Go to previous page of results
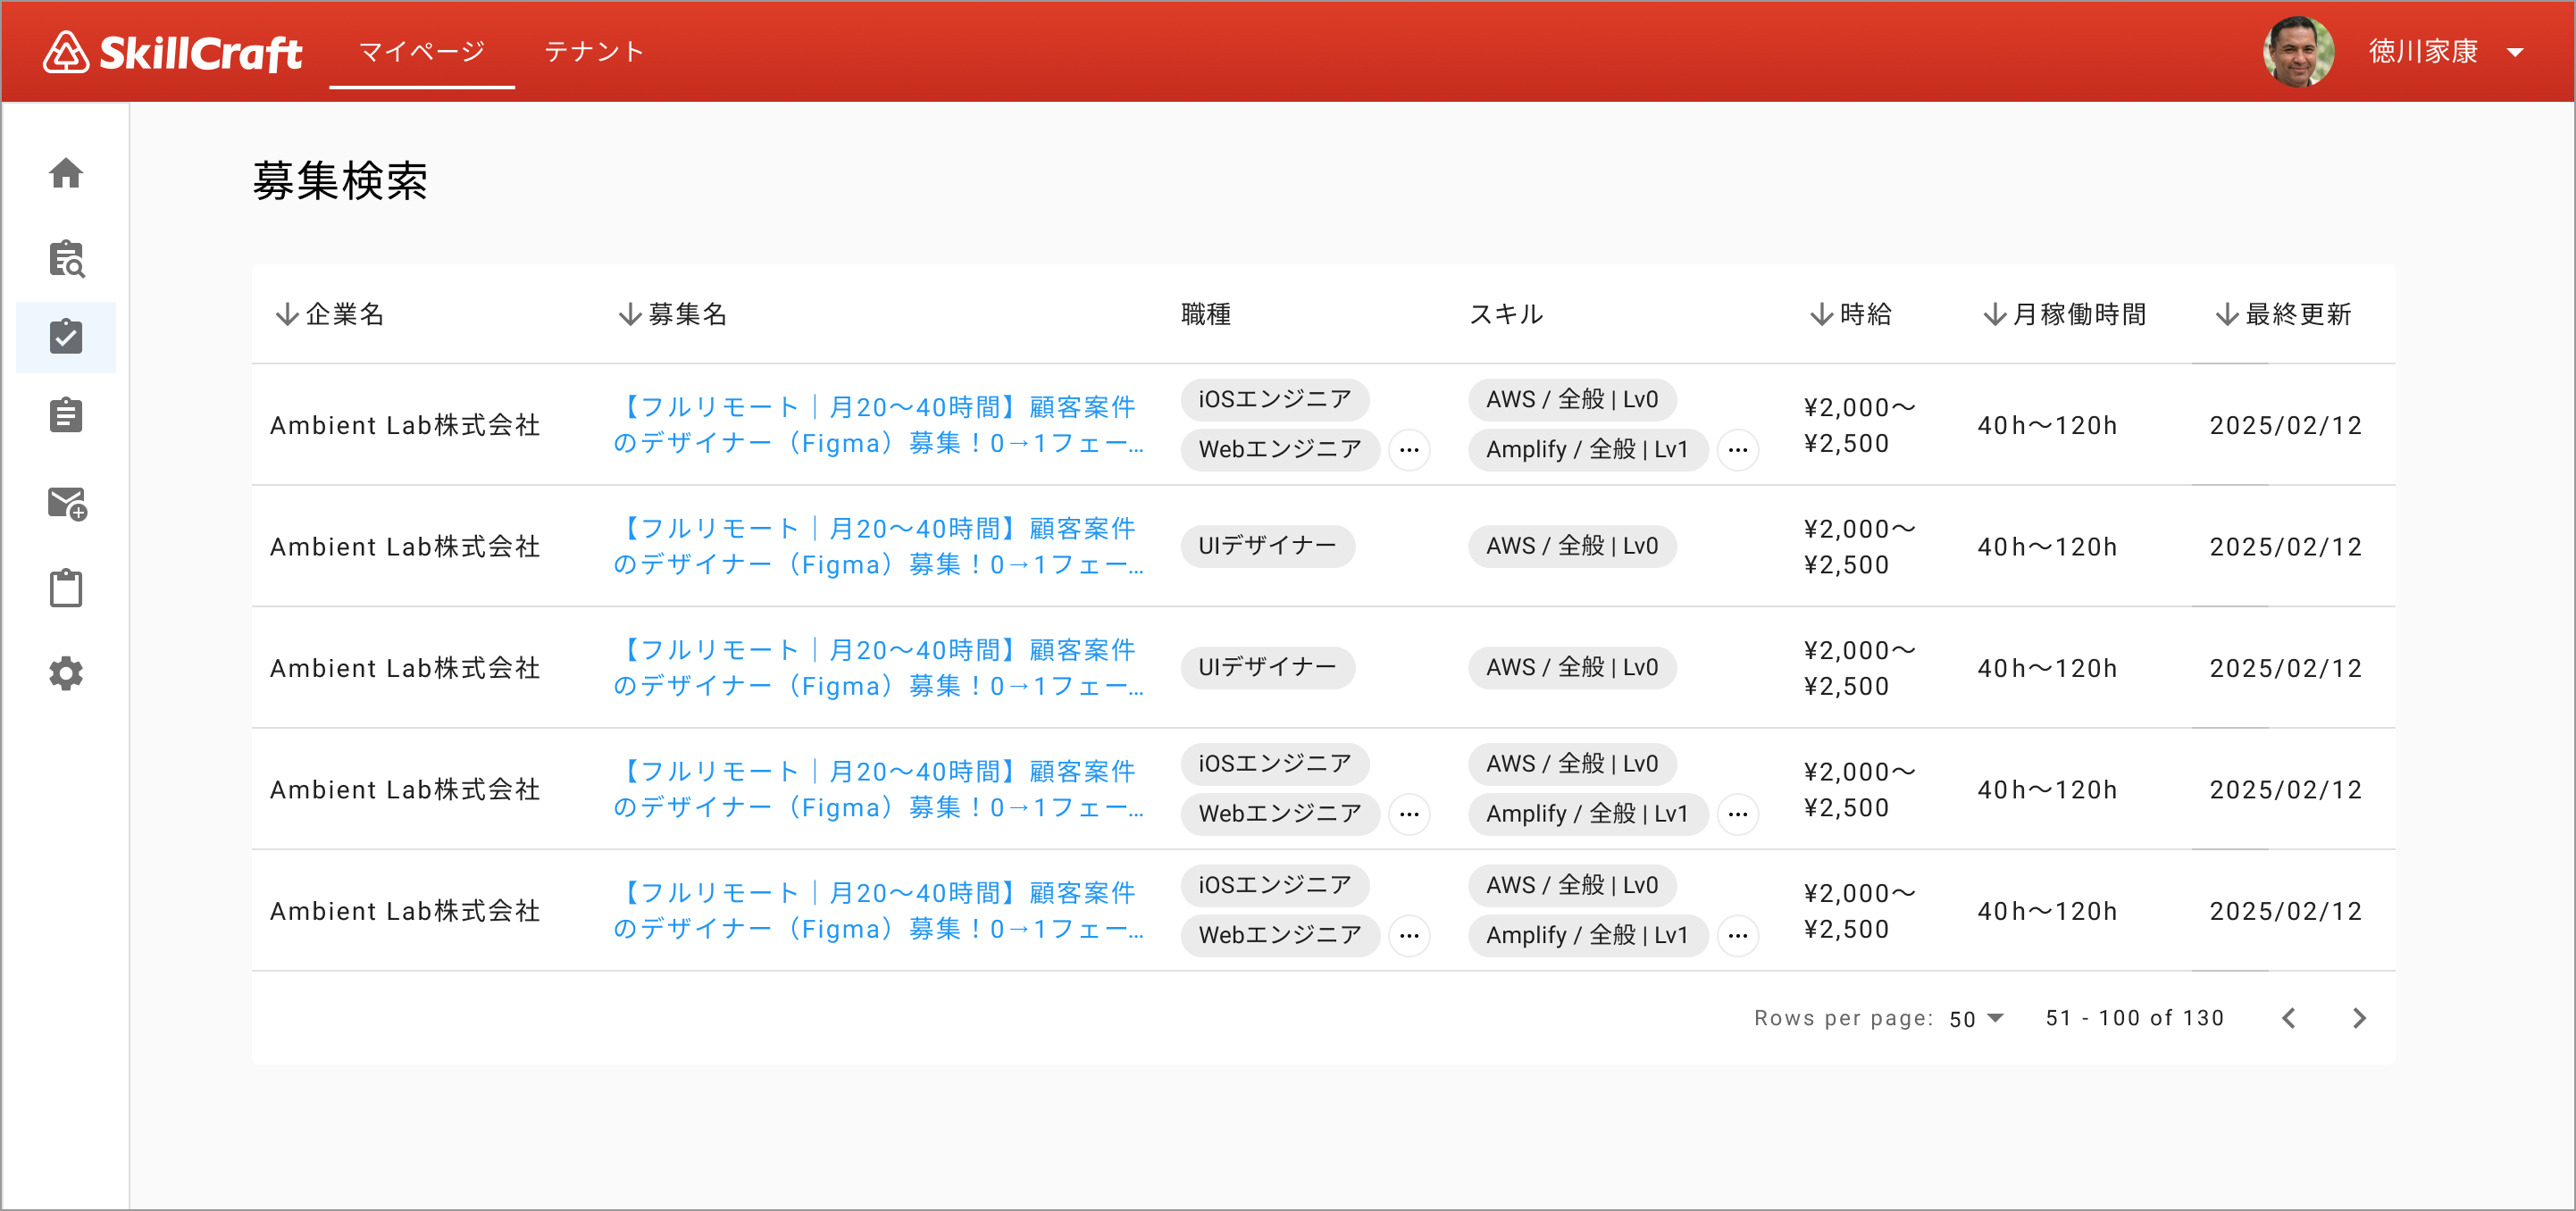Viewport: 2576px width, 1211px height. click(x=2289, y=1018)
